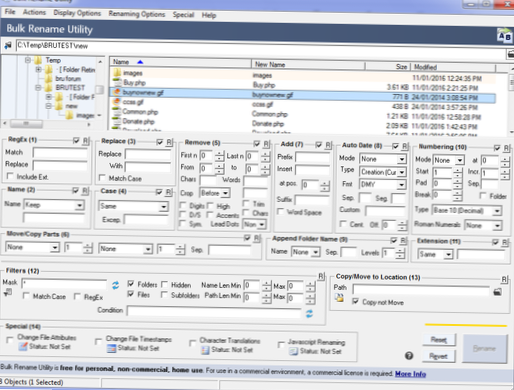514x390 pixels.
Task: Click the AB logo icon in header
Action: click(504, 36)
